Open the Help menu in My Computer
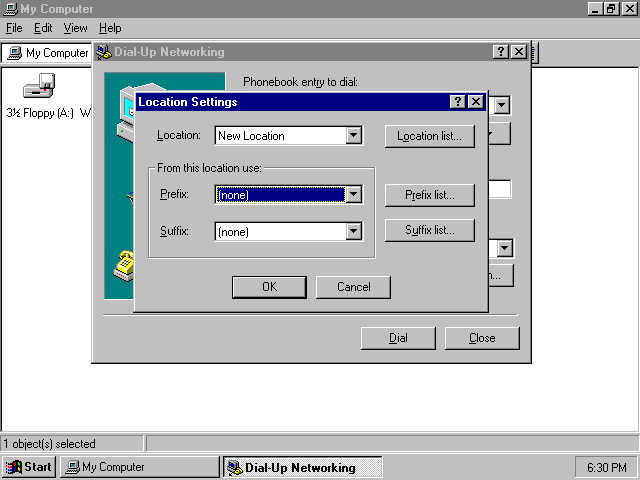Image resolution: width=640 pixels, height=480 pixels. pyautogui.click(x=110, y=28)
